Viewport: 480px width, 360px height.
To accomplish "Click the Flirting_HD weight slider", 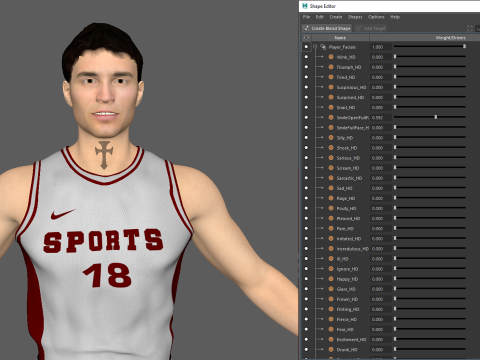I will [x=430, y=309].
